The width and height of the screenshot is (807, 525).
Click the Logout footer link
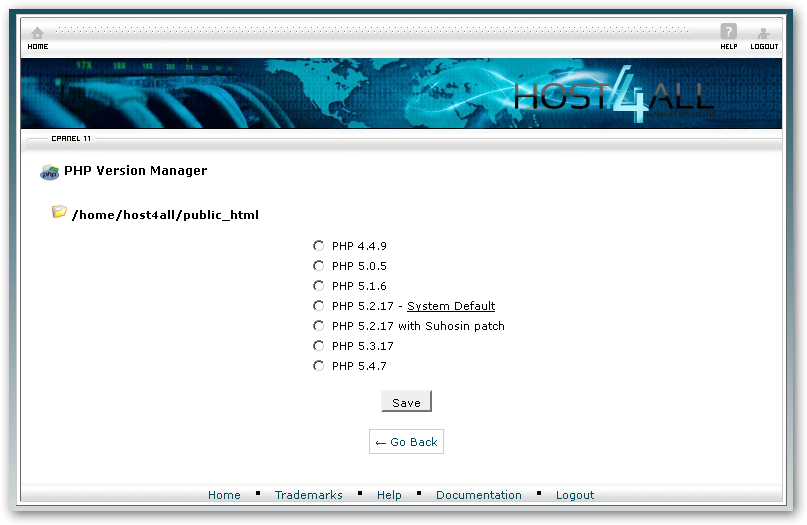coord(575,495)
